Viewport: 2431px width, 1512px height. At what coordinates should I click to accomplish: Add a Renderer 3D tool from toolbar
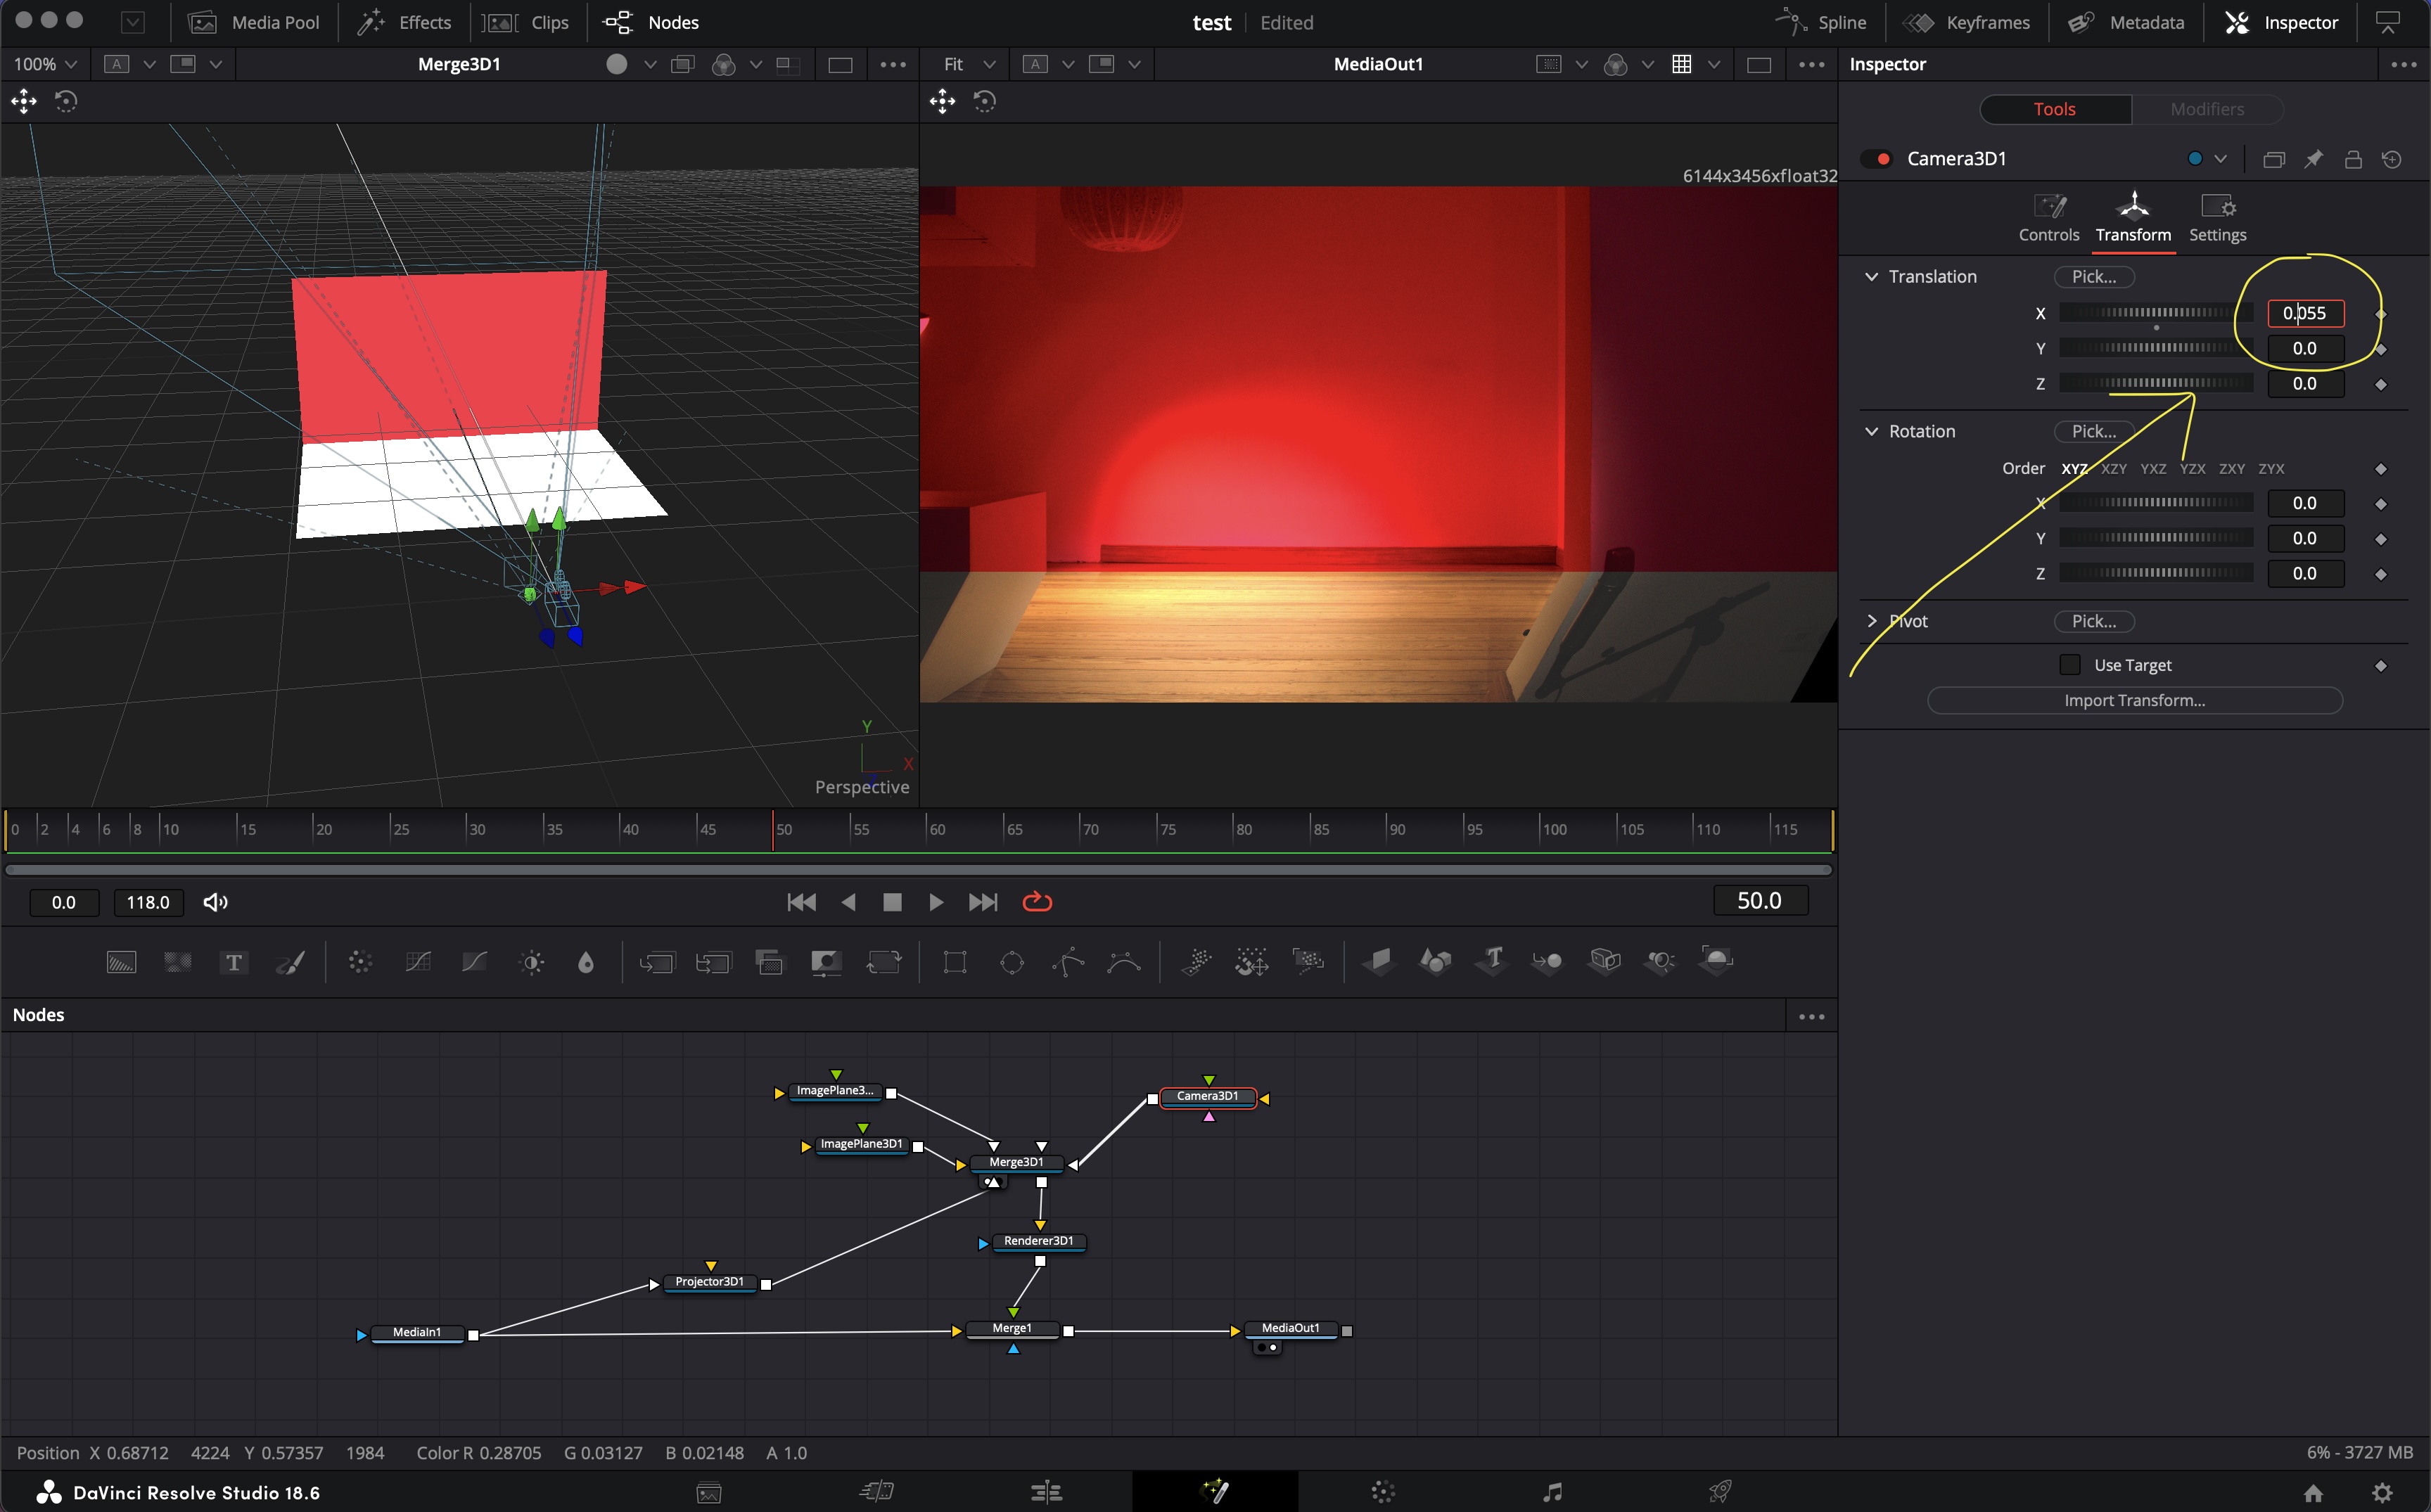[1717, 961]
